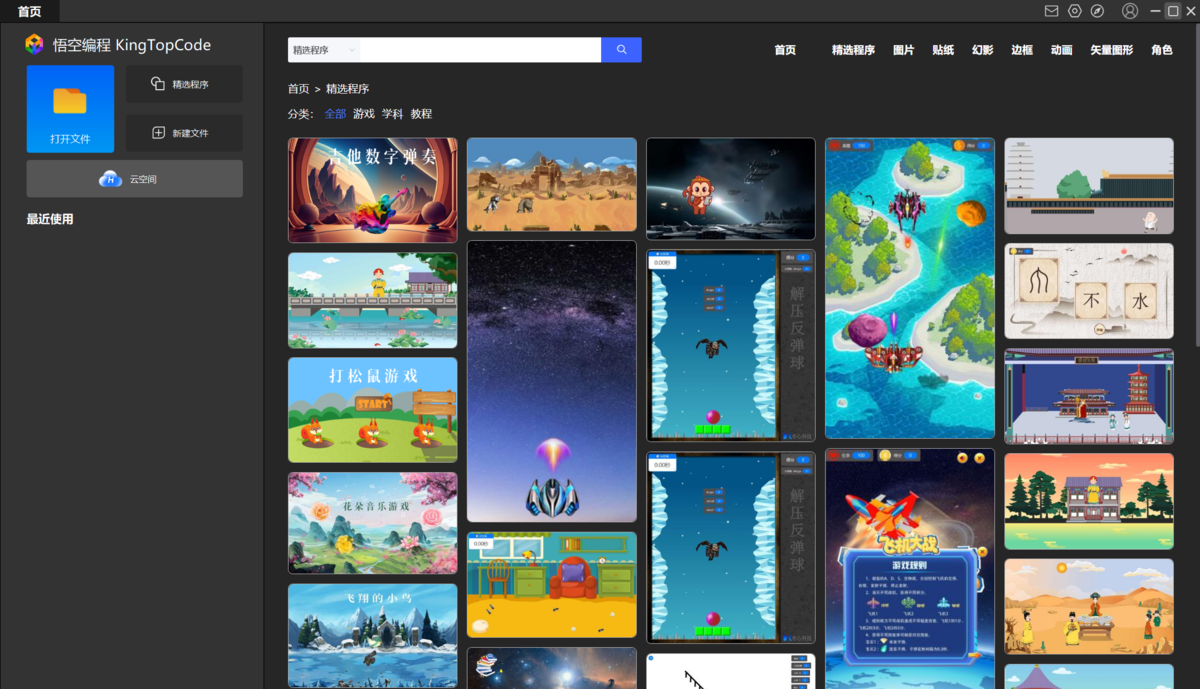This screenshot has width=1200, height=689.
Task: Click the 悟空编程 KingTopCode logo icon
Action: coord(34,45)
